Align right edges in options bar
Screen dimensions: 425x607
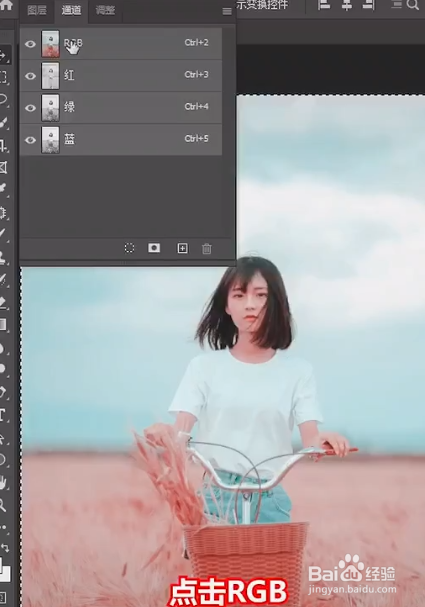click(368, 4)
